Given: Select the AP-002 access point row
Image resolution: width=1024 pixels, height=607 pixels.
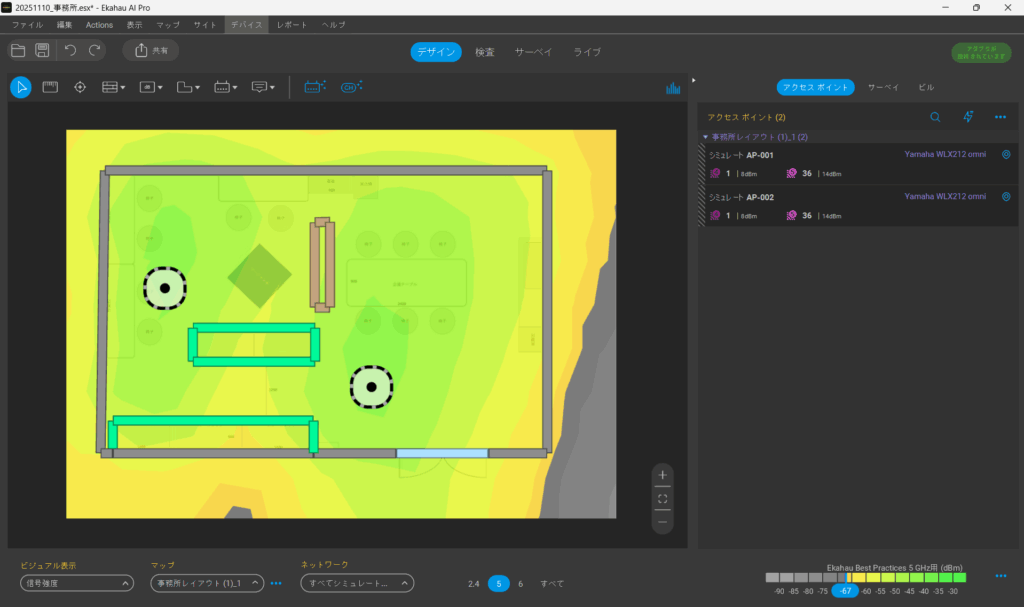Looking at the screenshot, I should pos(850,206).
